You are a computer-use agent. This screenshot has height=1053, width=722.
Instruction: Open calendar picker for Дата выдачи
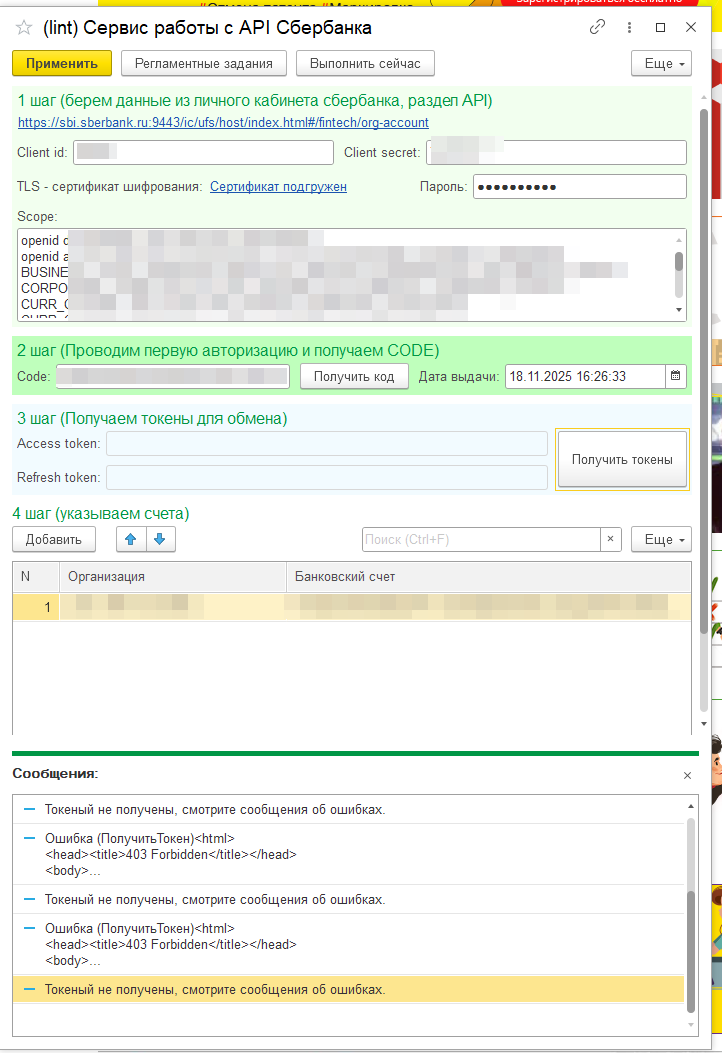point(676,376)
